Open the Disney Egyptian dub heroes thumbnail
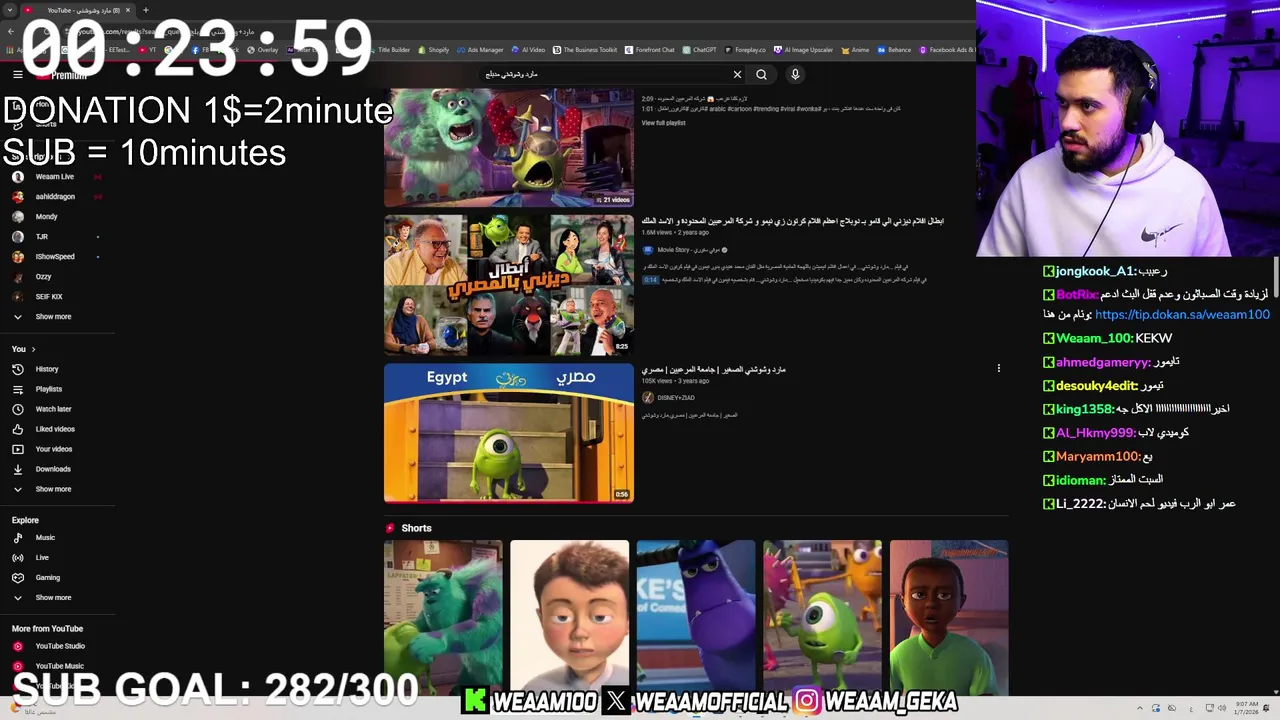1280x720 pixels. (x=508, y=285)
